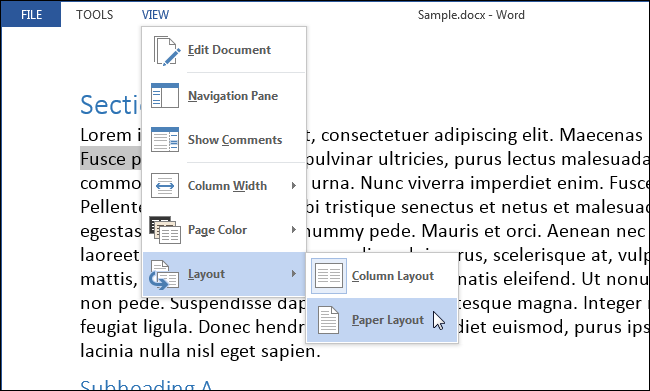The image size is (650, 391).
Task: Click the Layout pages icon
Action: click(x=164, y=274)
